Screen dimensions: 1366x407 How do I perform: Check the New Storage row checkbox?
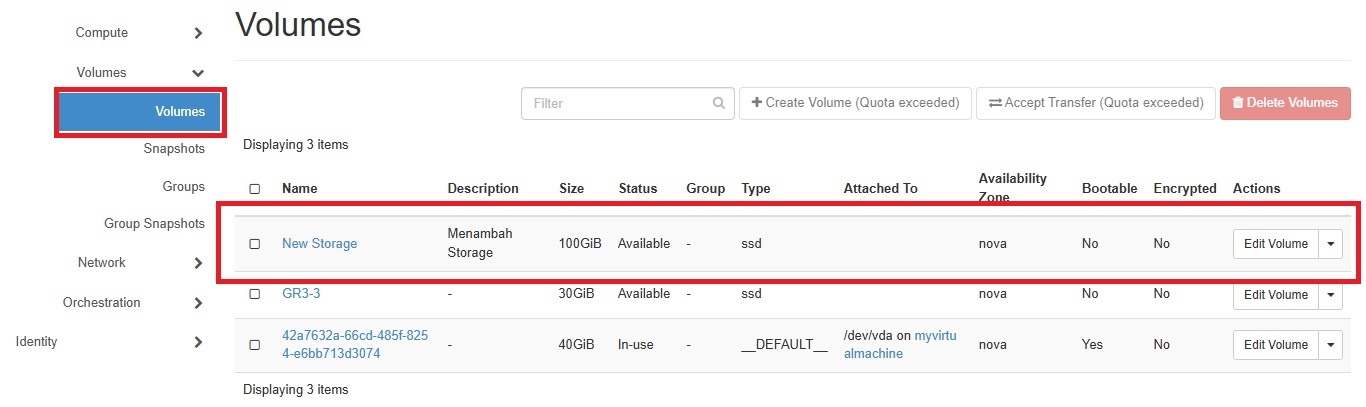tap(254, 244)
